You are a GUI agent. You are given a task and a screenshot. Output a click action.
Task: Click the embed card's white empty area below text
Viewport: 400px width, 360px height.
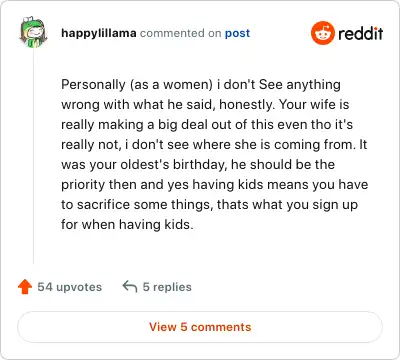(213, 250)
